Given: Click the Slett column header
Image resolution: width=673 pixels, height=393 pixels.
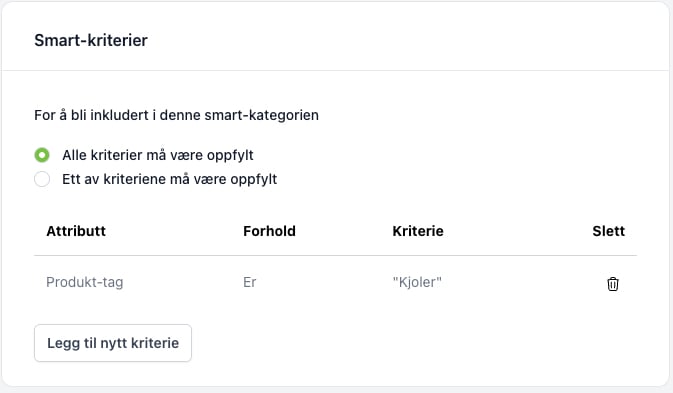Looking at the screenshot, I should pyautogui.click(x=608, y=231).
